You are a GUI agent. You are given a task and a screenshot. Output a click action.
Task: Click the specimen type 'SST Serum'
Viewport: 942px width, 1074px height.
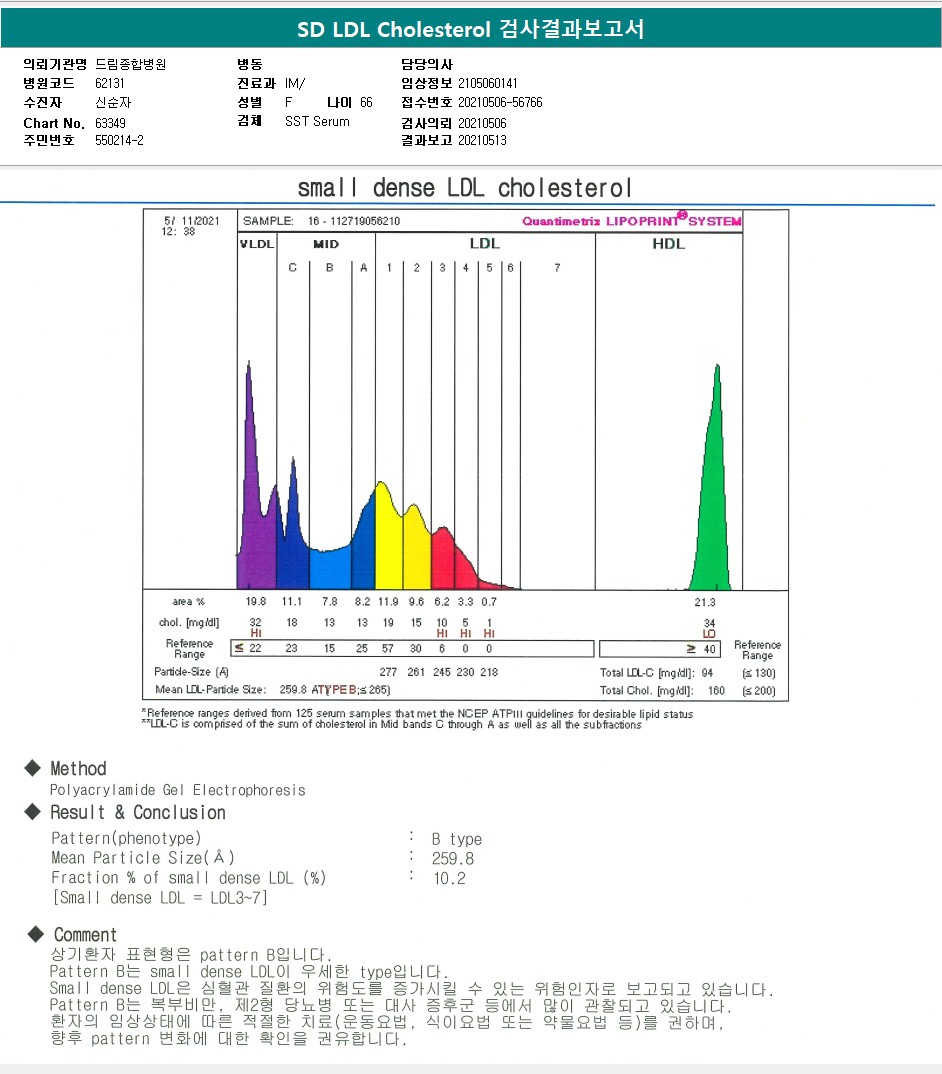tap(317, 121)
